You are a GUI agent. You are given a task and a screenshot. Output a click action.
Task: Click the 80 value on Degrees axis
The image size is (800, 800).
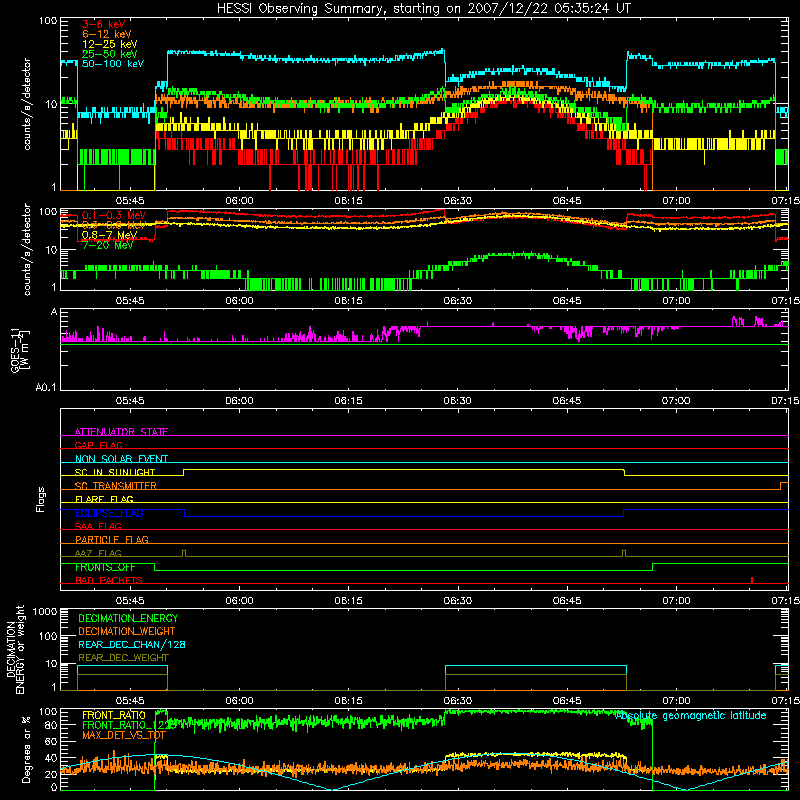(51, 725)
